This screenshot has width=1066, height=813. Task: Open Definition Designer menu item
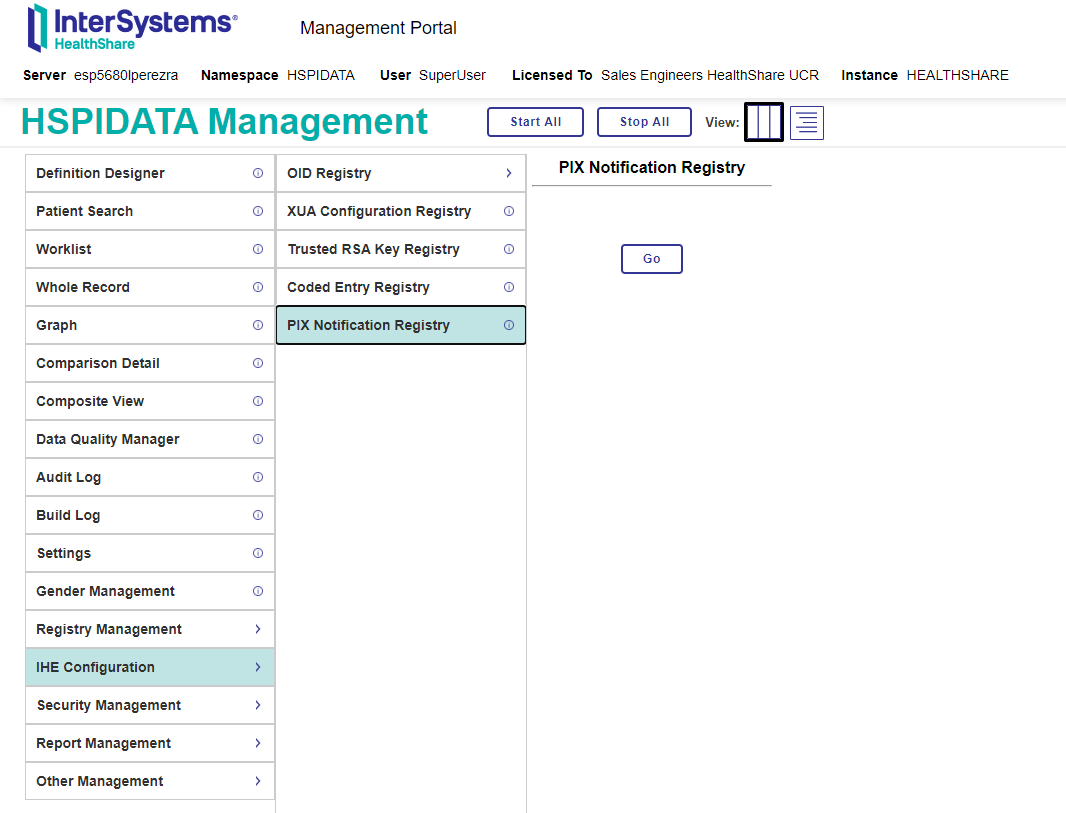(150, 173)
